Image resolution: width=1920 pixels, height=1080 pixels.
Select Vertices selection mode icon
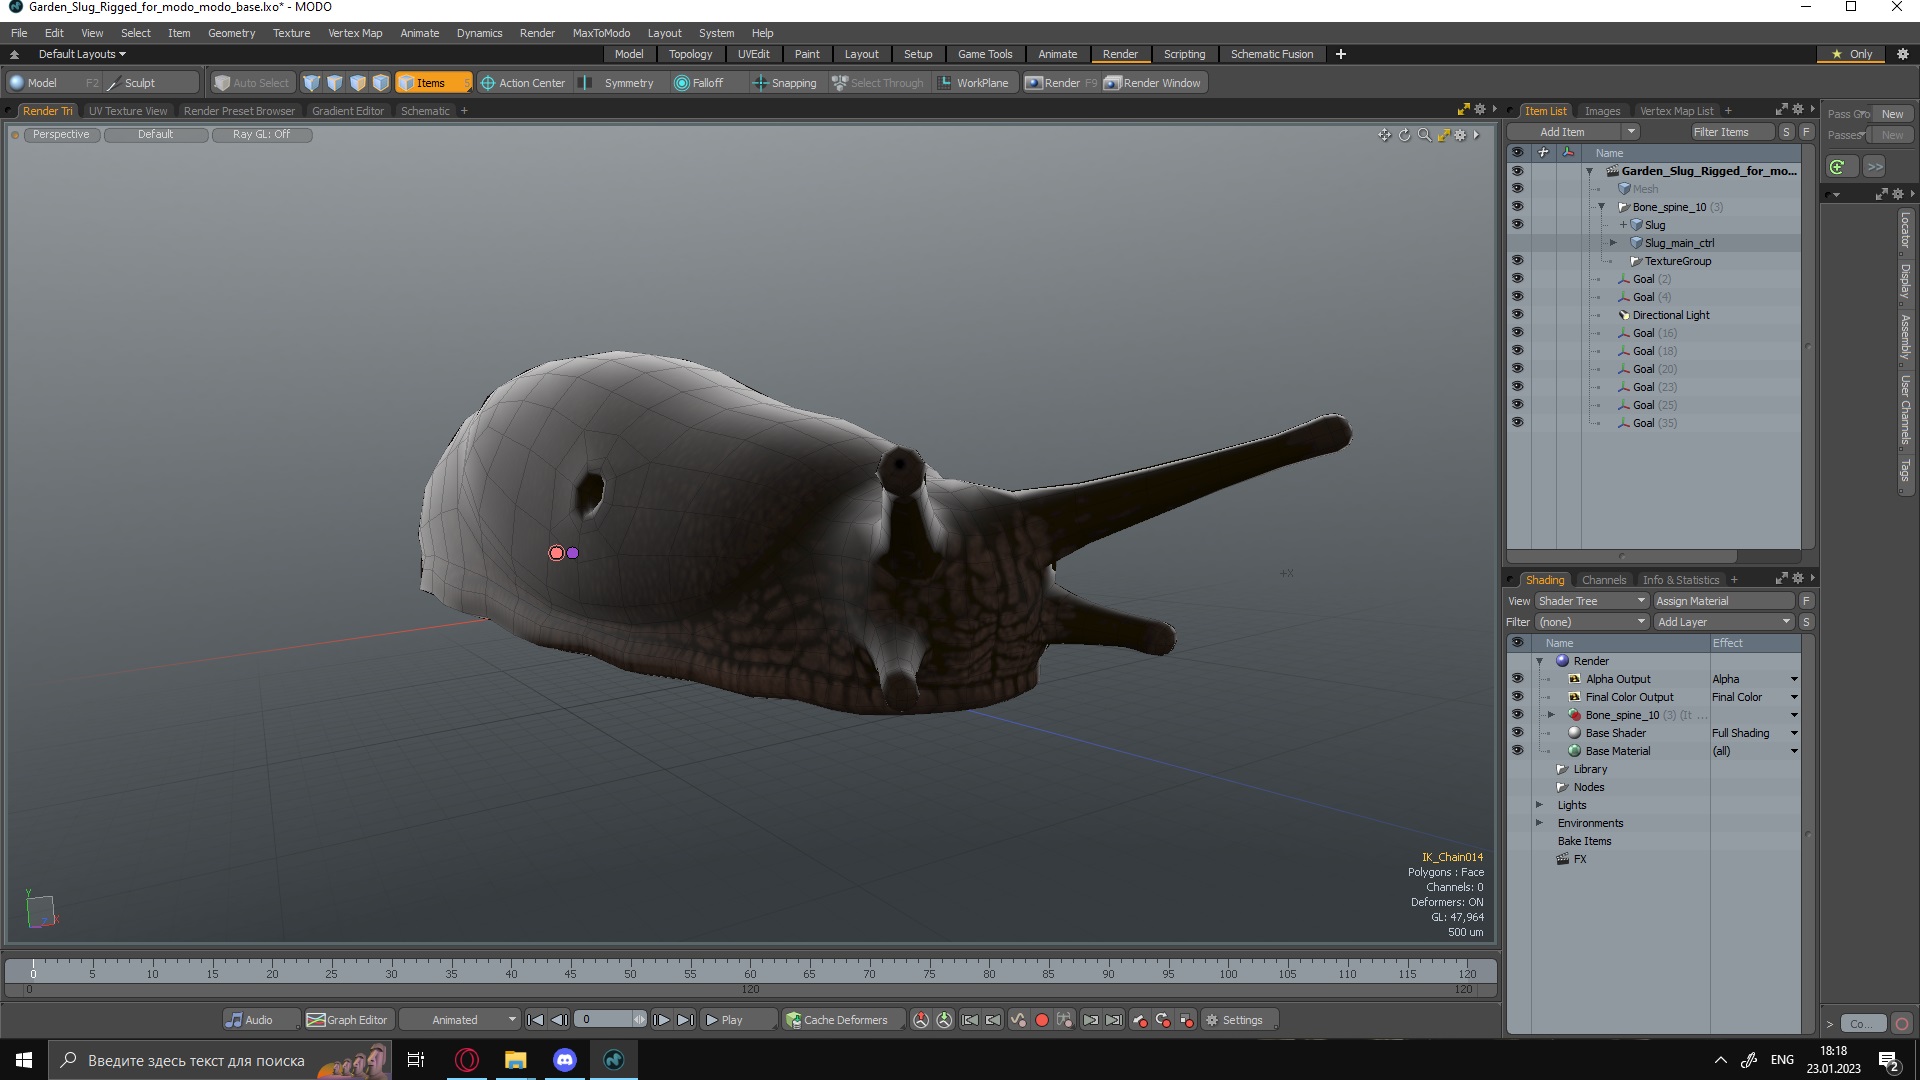point(312,83)
